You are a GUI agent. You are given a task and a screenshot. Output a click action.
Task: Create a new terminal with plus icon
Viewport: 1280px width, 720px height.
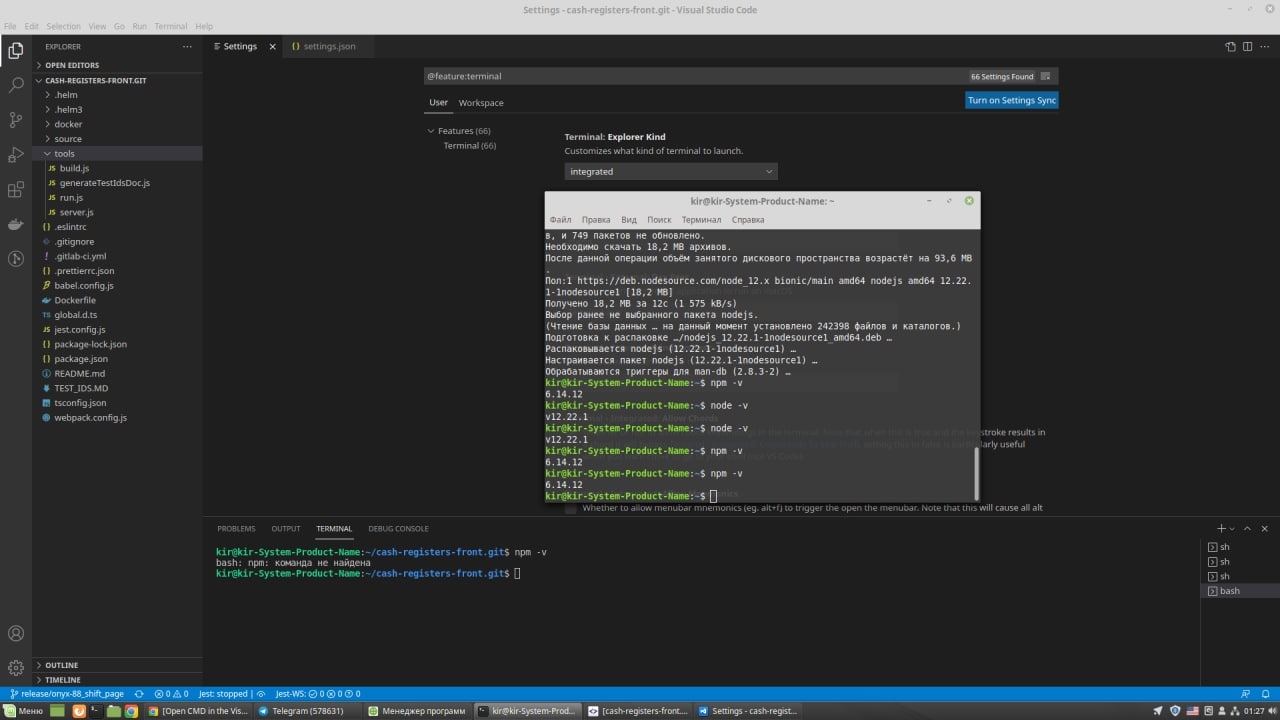1221,528
